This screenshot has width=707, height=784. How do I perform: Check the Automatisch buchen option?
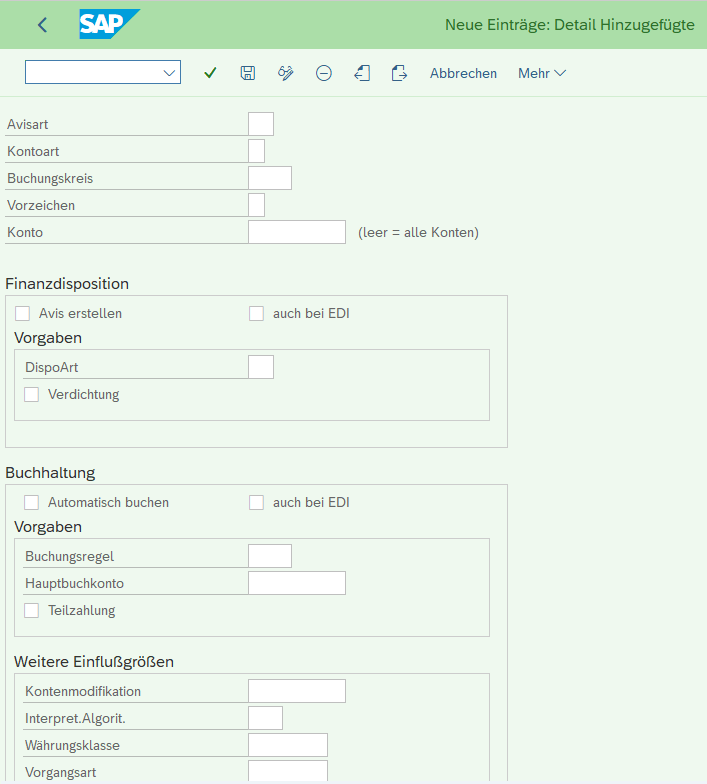pos(32,503)
